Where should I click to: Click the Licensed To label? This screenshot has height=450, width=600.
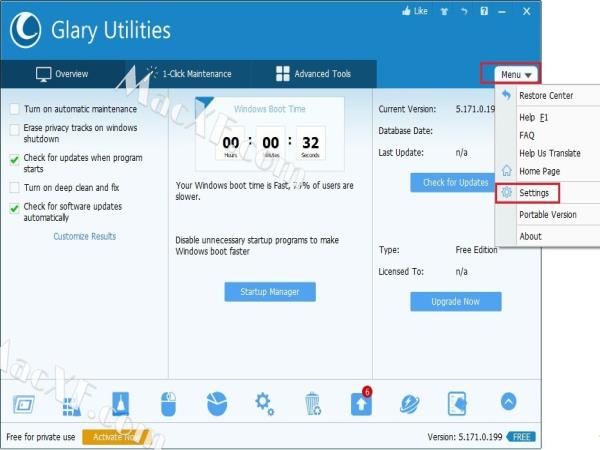click(x=401, y=272)
